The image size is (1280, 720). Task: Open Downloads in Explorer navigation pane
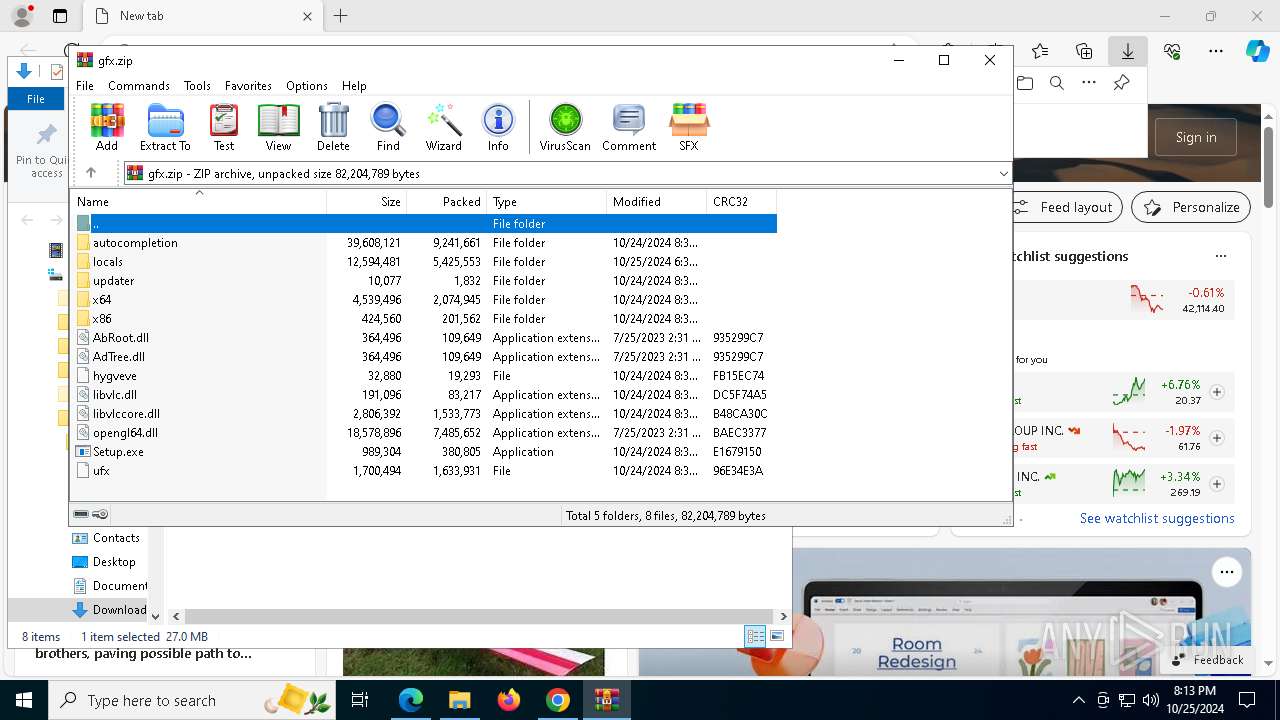[x=110, y=610]
